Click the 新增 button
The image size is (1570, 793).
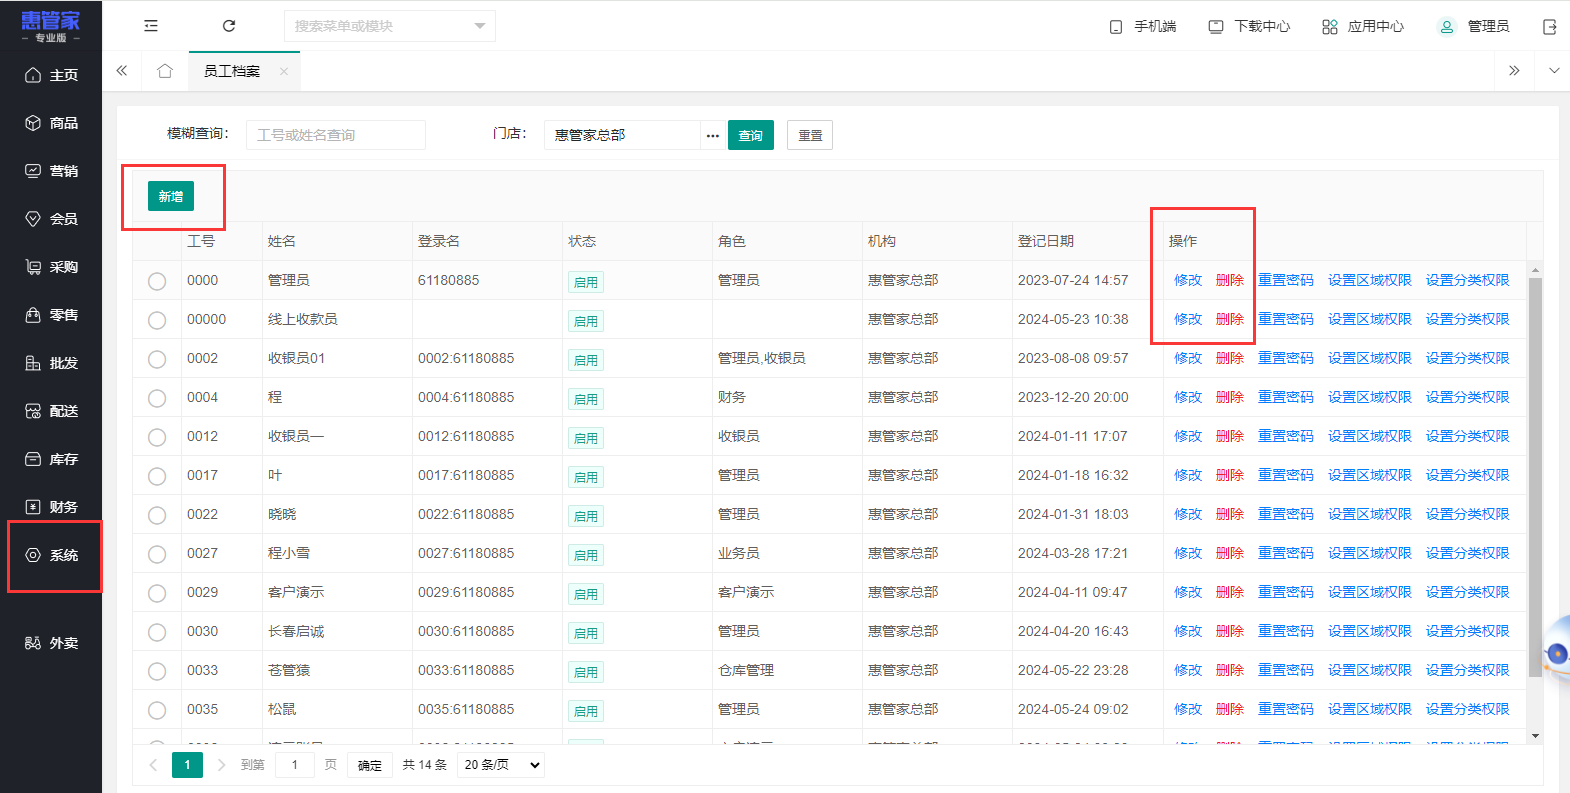pyautogui.click(x=171, y=196)
